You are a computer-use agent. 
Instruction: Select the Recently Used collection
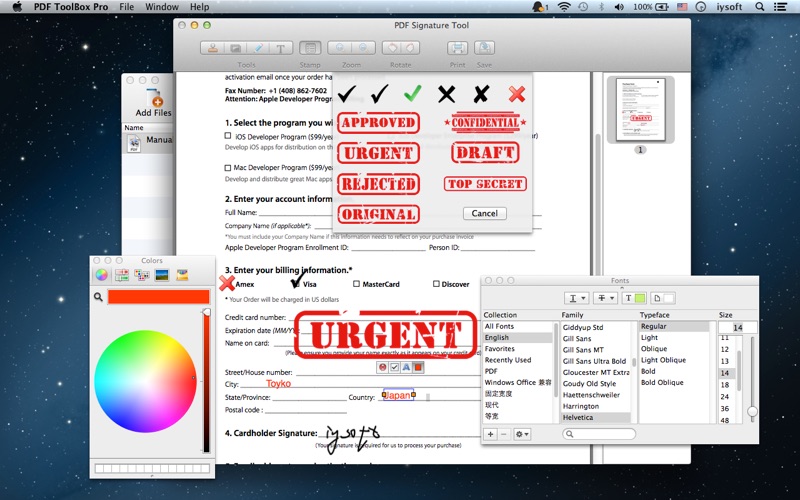tap(518, 360)
